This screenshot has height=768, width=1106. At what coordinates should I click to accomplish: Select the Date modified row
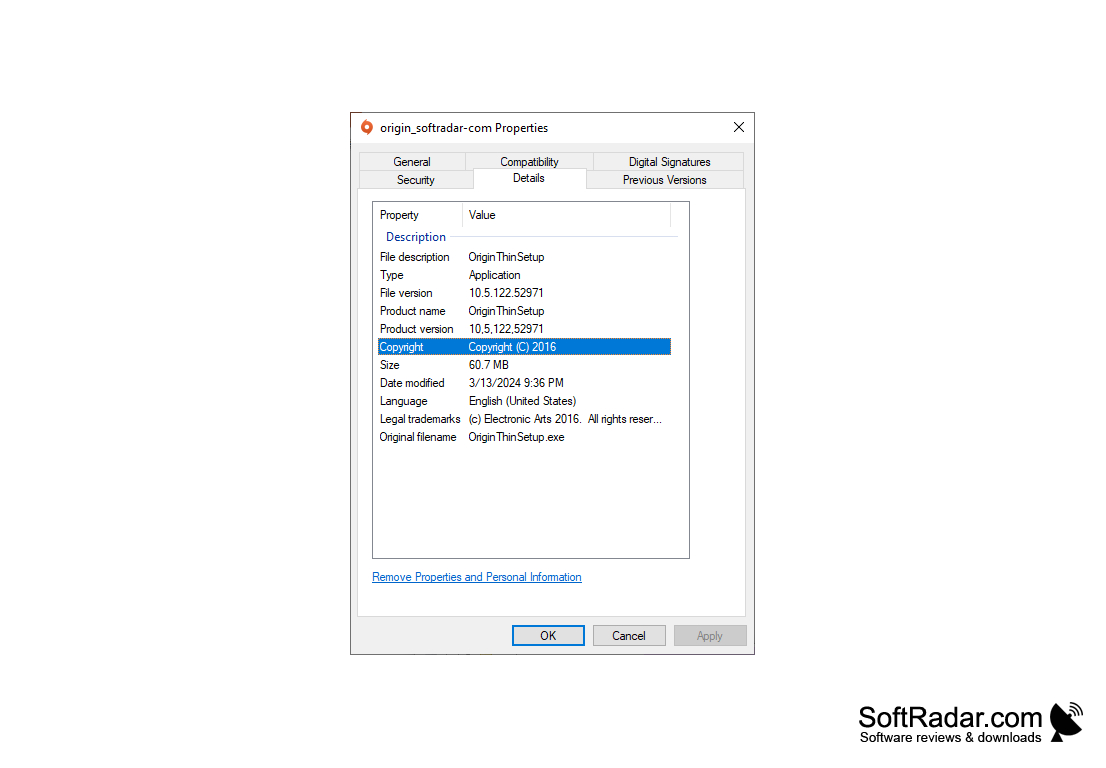click(x=524, y=383)
